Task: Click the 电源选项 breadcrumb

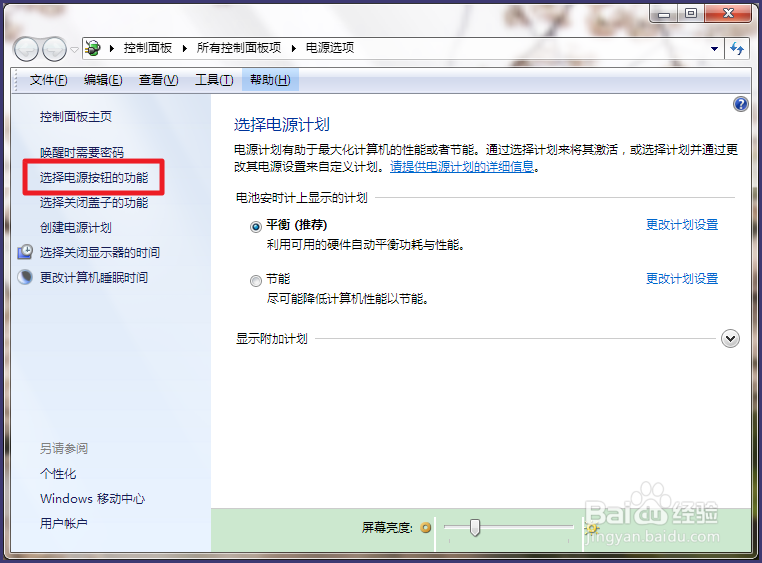Action: [330, 48]
